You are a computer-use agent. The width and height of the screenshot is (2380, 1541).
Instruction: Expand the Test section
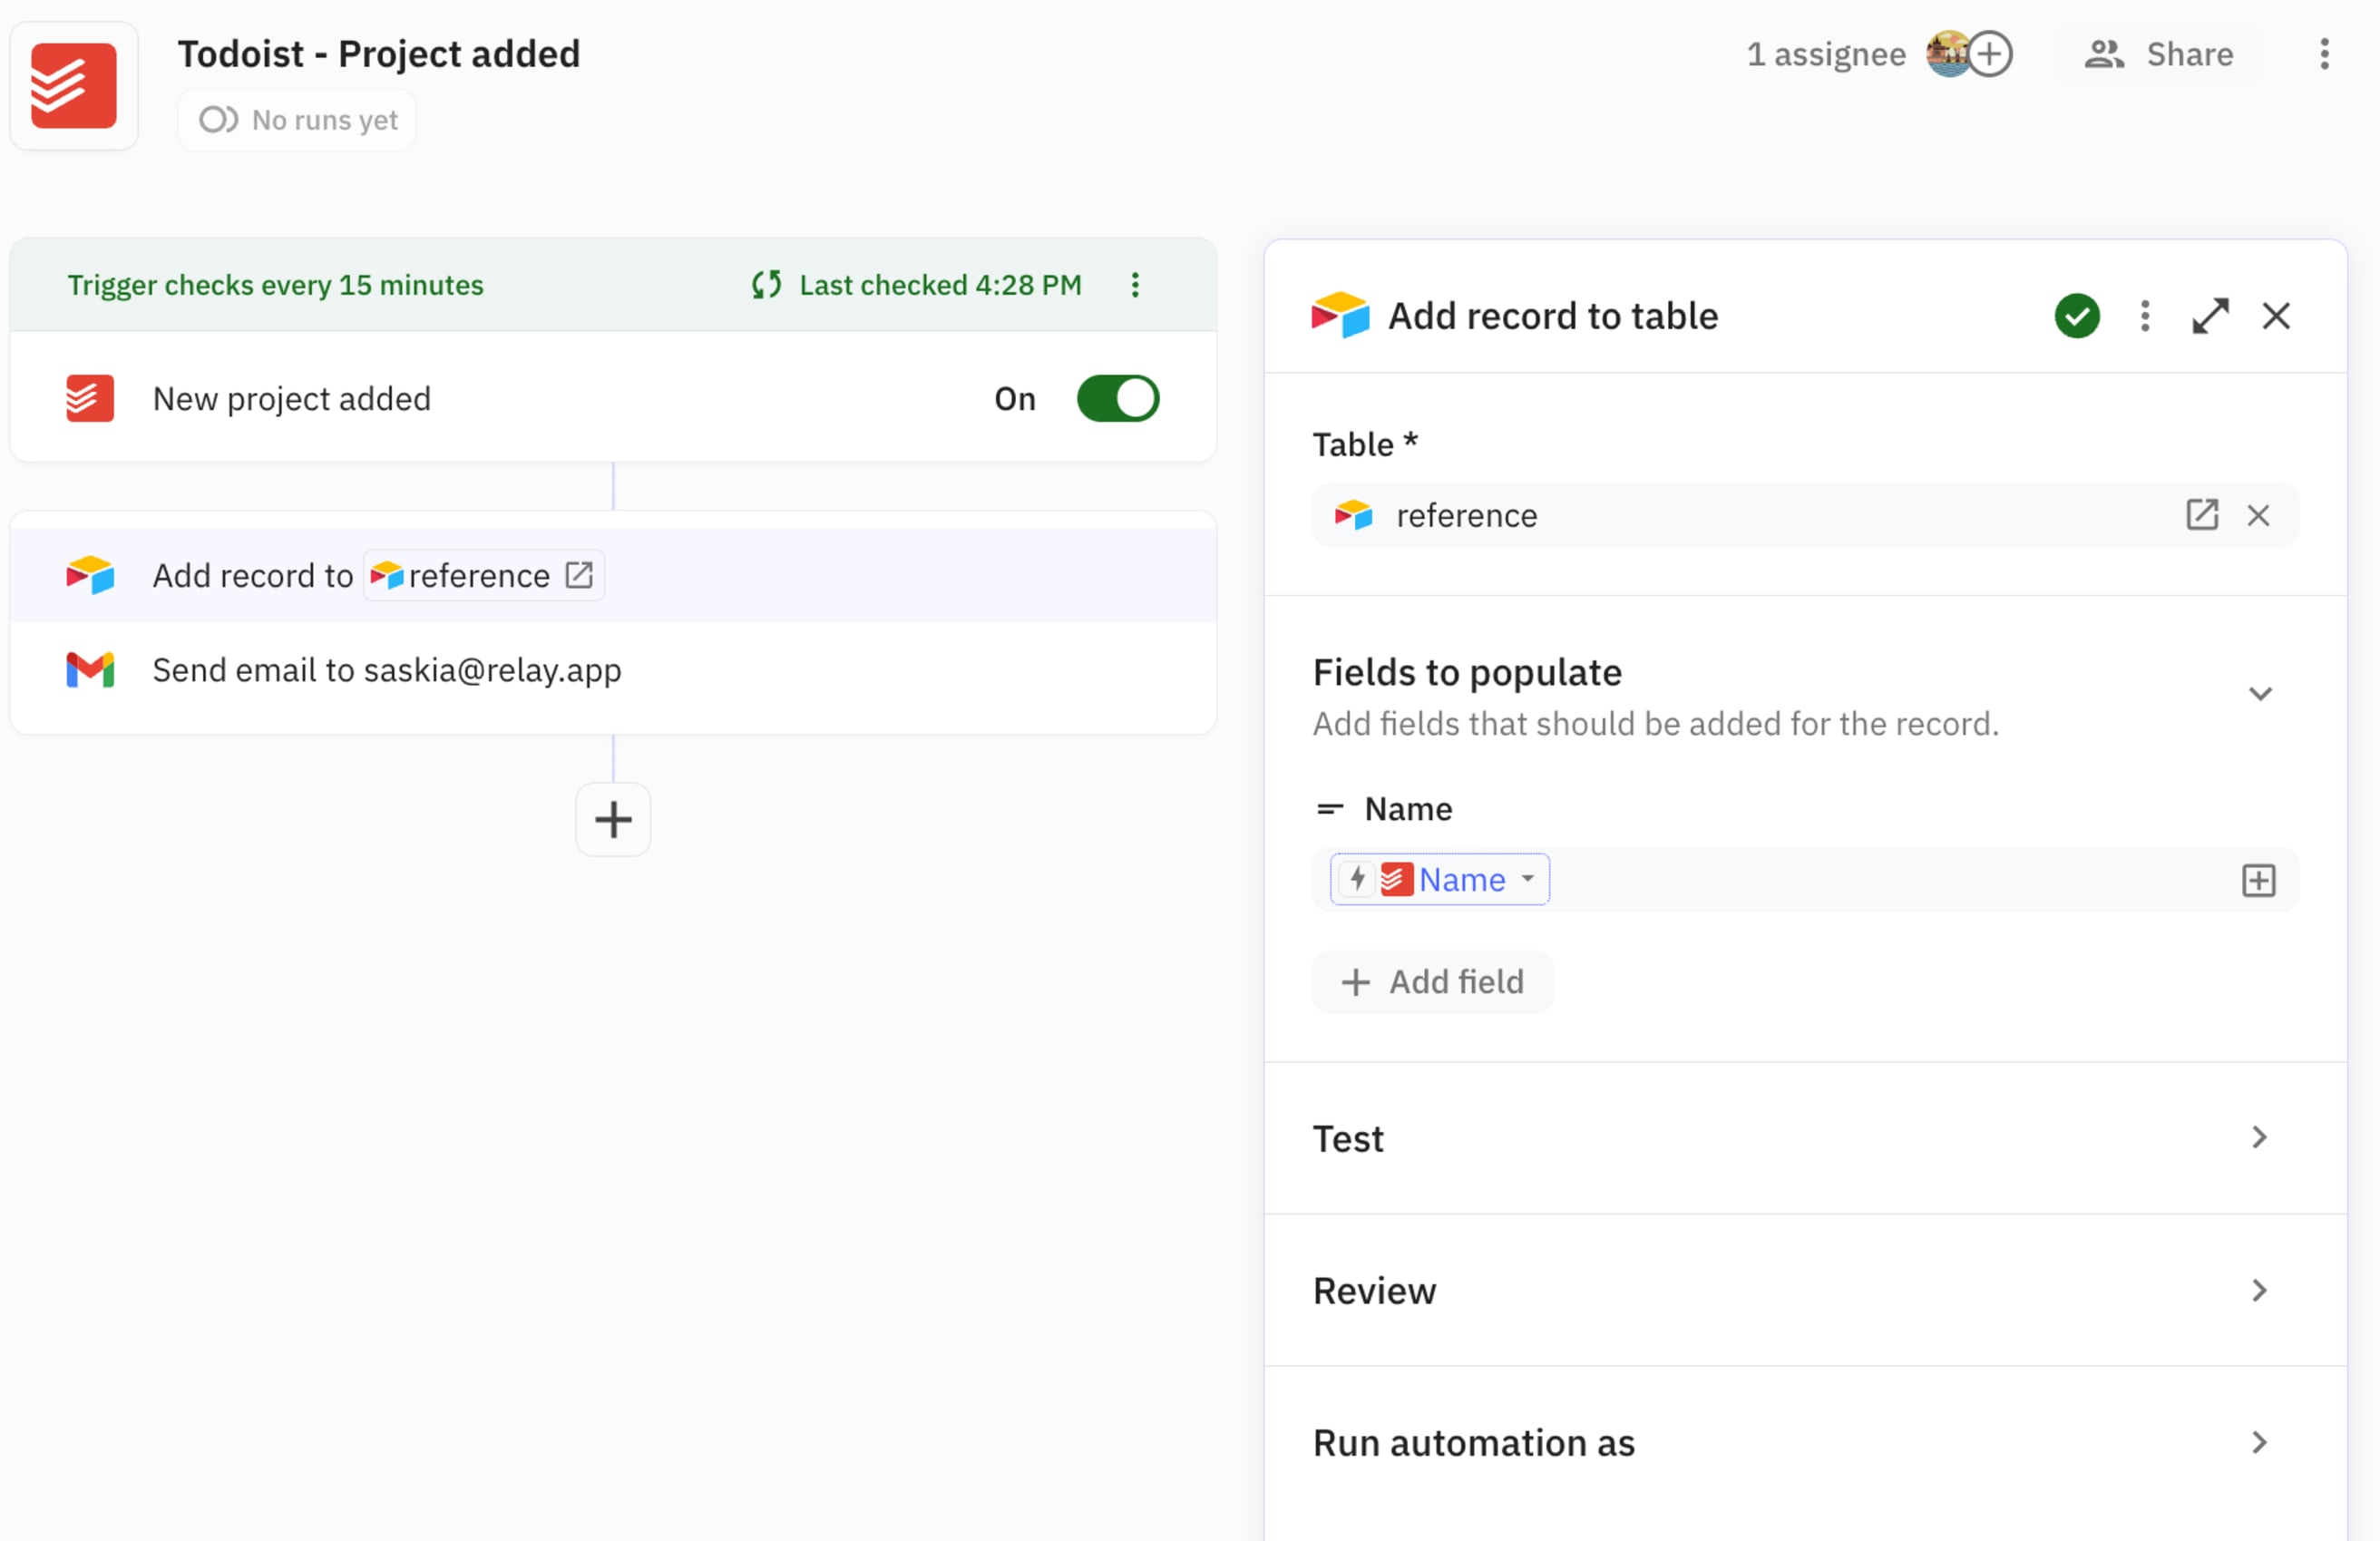click(x=2257, y=1138)
